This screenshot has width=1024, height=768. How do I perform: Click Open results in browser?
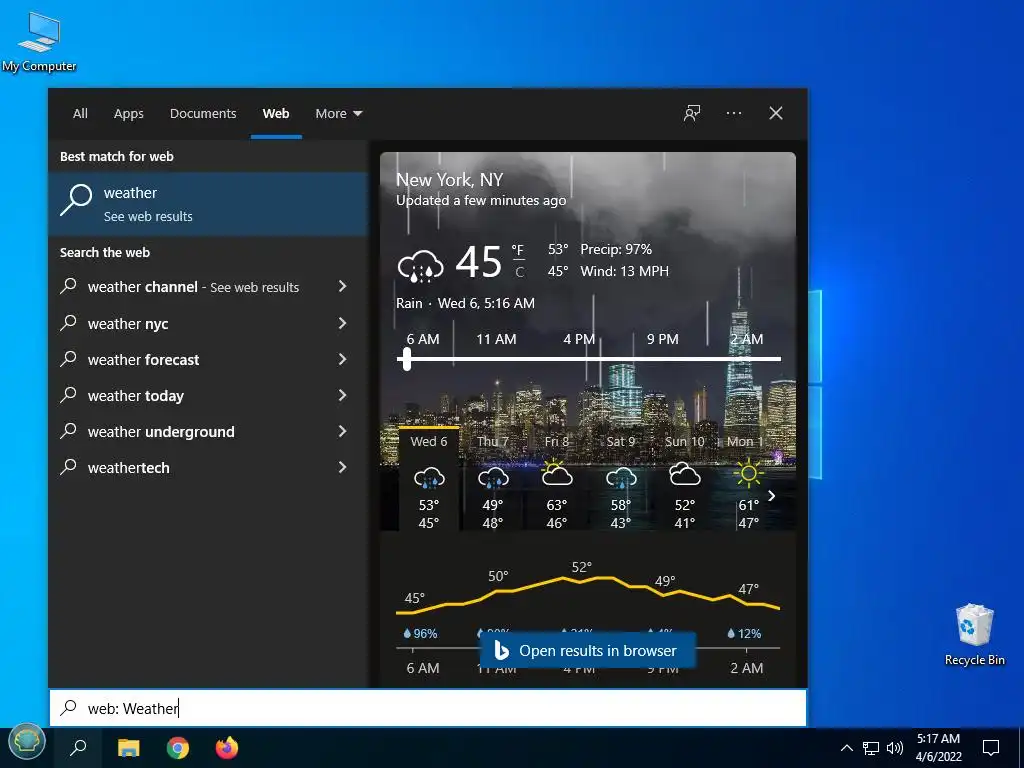click(587, 650)
